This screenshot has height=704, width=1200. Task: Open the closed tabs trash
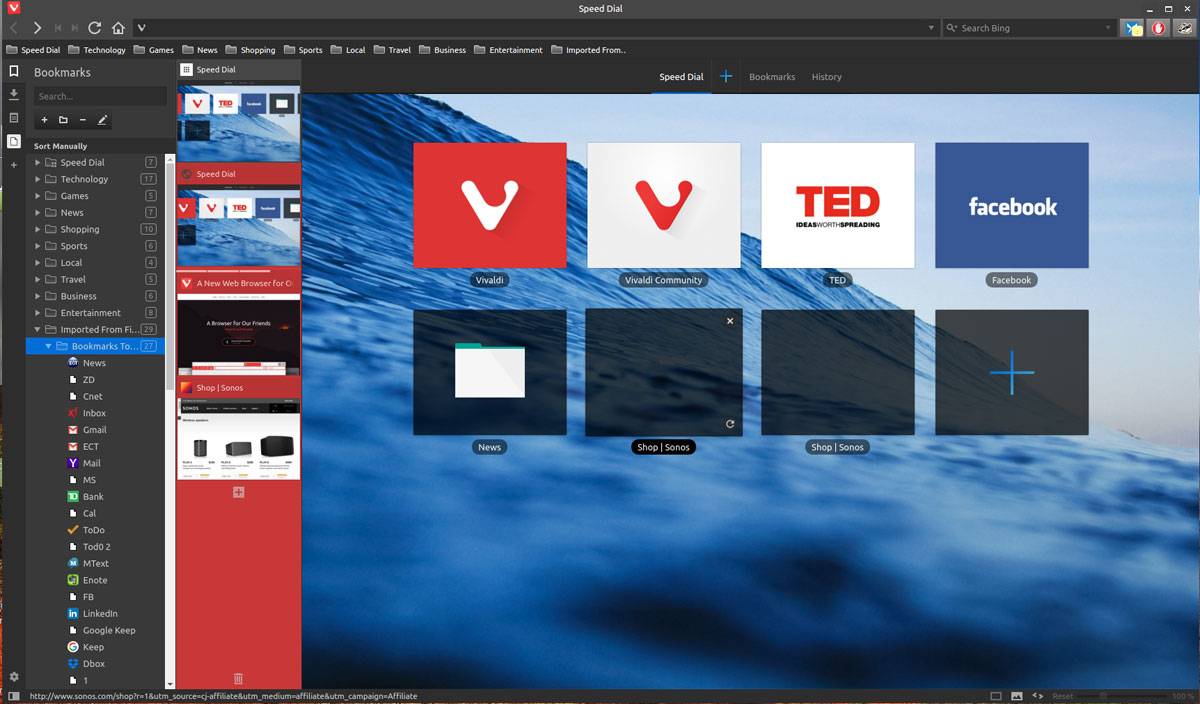tap(238, 679)
